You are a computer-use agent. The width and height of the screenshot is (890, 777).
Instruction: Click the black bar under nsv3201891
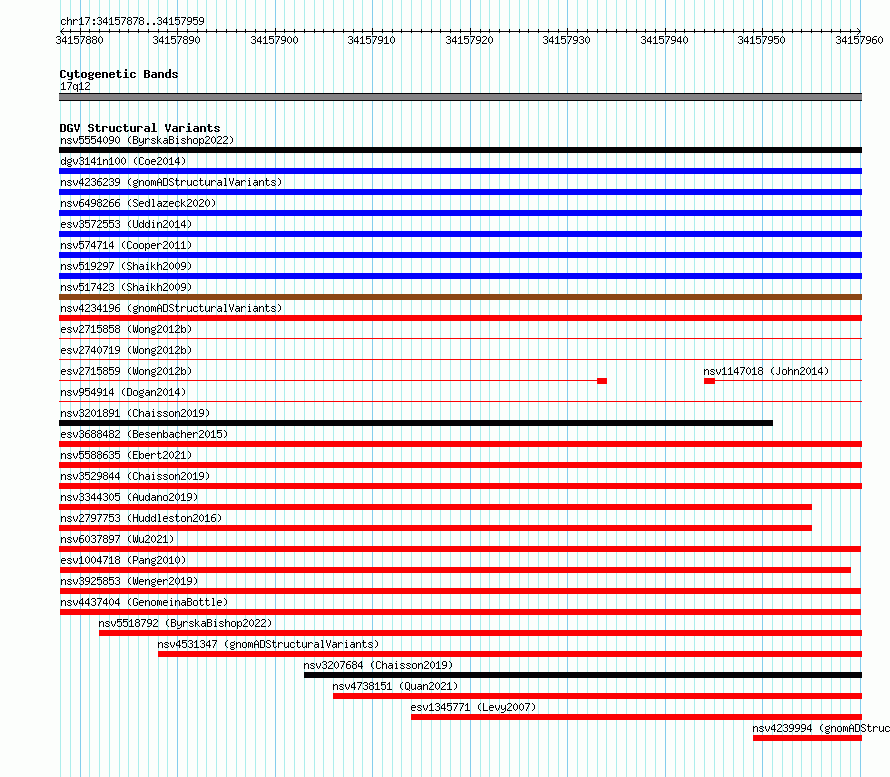point(416,423)
